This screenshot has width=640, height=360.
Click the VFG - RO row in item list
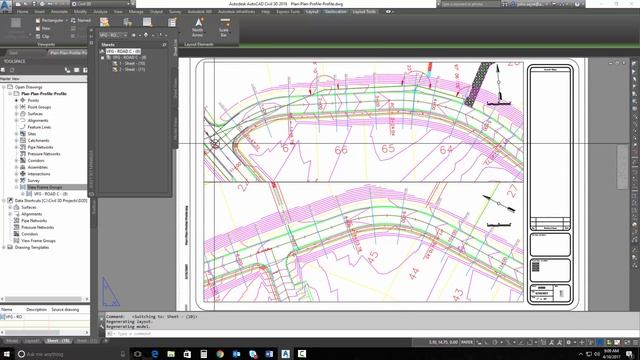pos(44,317)
